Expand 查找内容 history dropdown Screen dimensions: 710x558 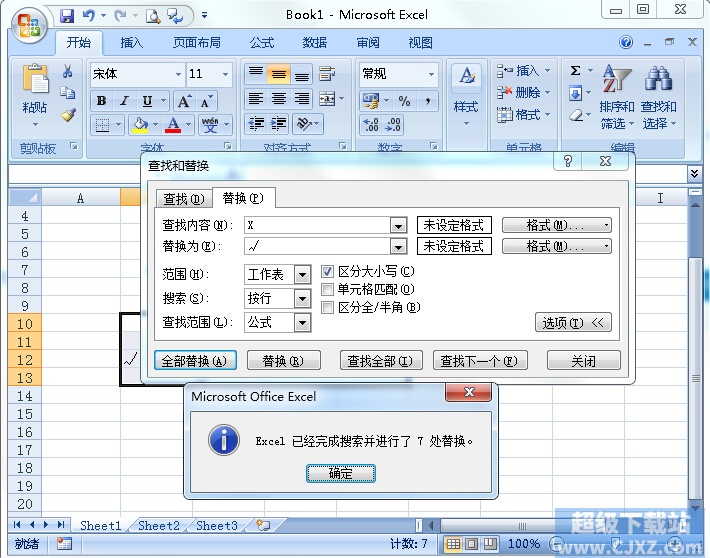398,225
